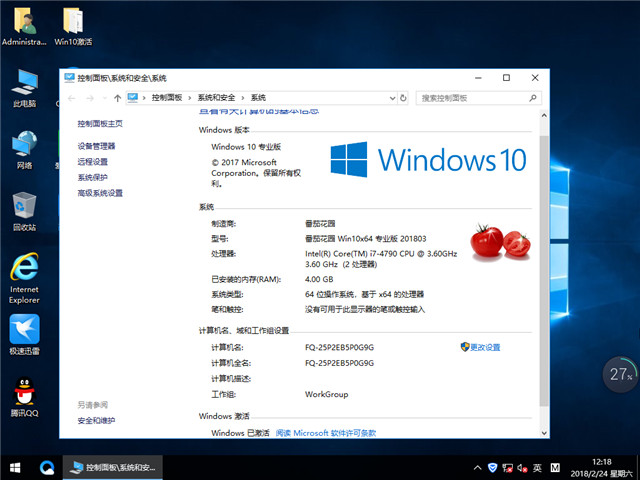Image resolution: width=640 pixels, height=480 pixels.
Task: Expand the chevron after 系统和安全 breadcrumb
Action: point(243,98)
